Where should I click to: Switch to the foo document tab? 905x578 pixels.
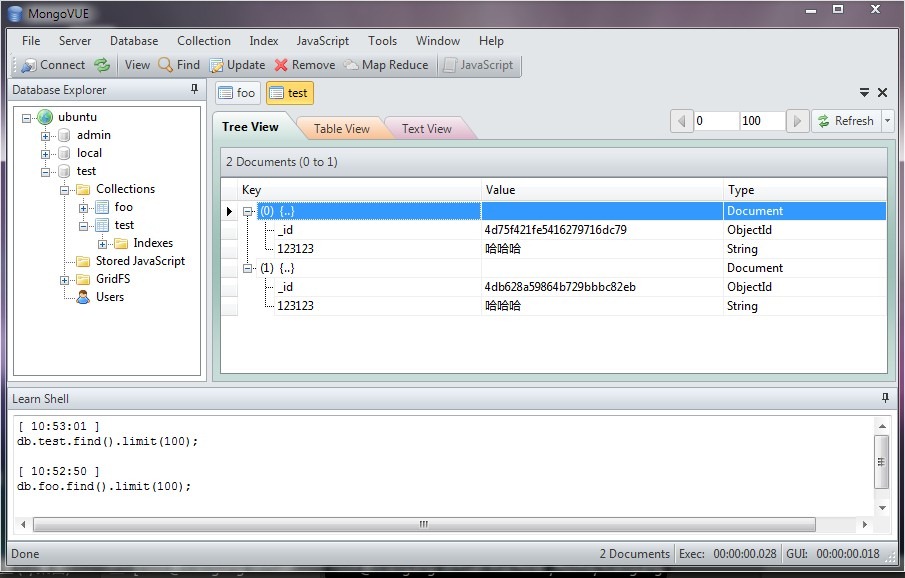(x=238, y=93)
